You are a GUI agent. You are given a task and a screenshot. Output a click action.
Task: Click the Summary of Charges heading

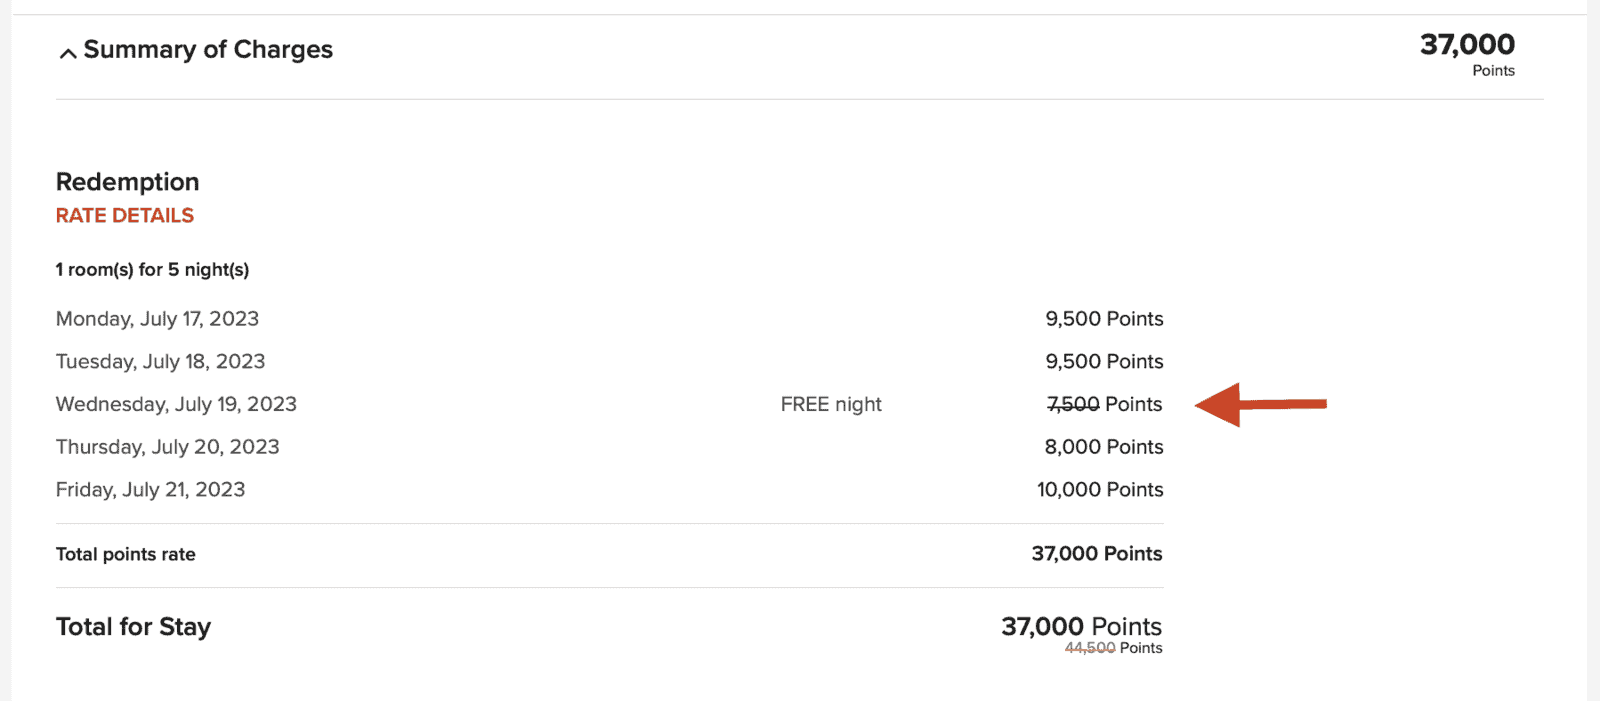(208, 50)
